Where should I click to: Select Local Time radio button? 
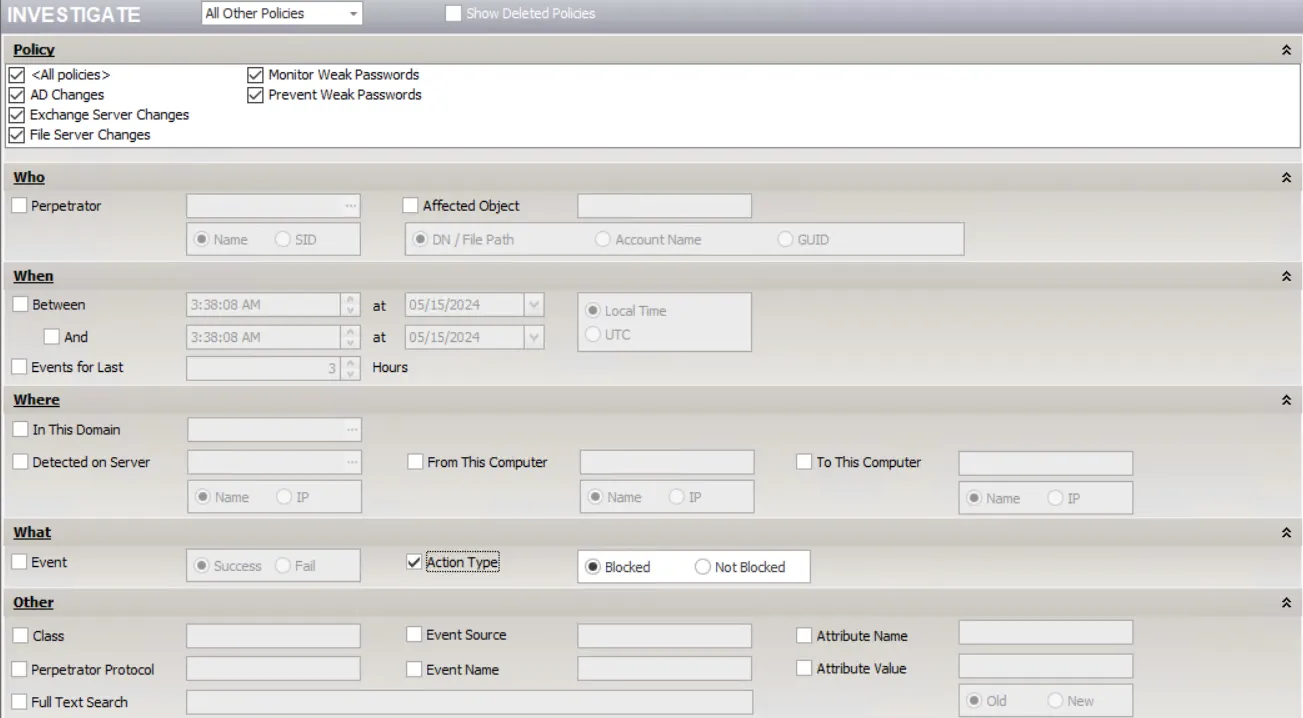[592, 311]
